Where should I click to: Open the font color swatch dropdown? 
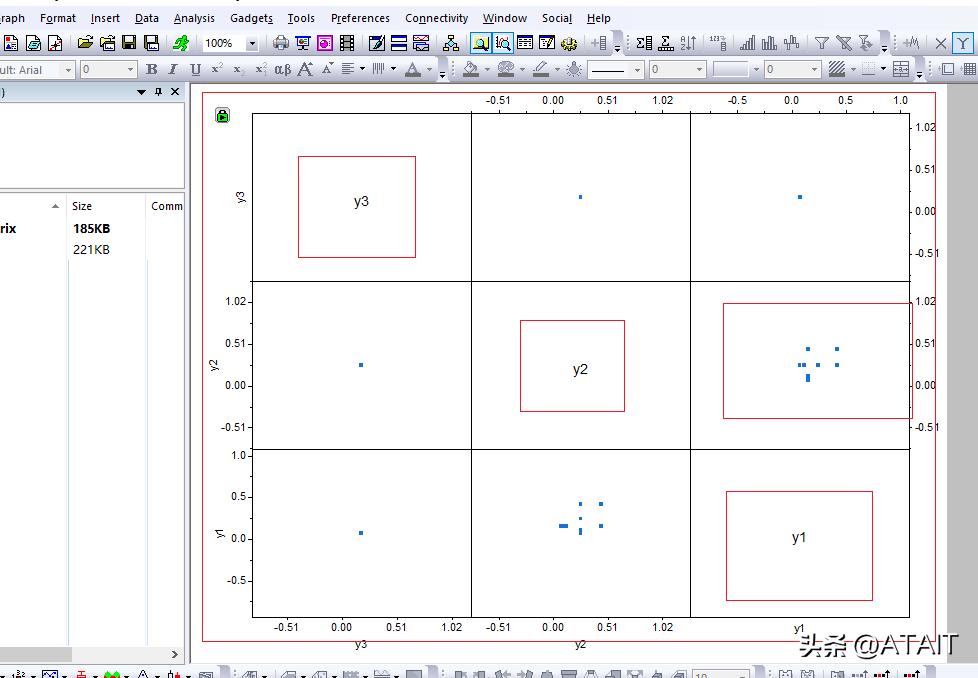428,69
